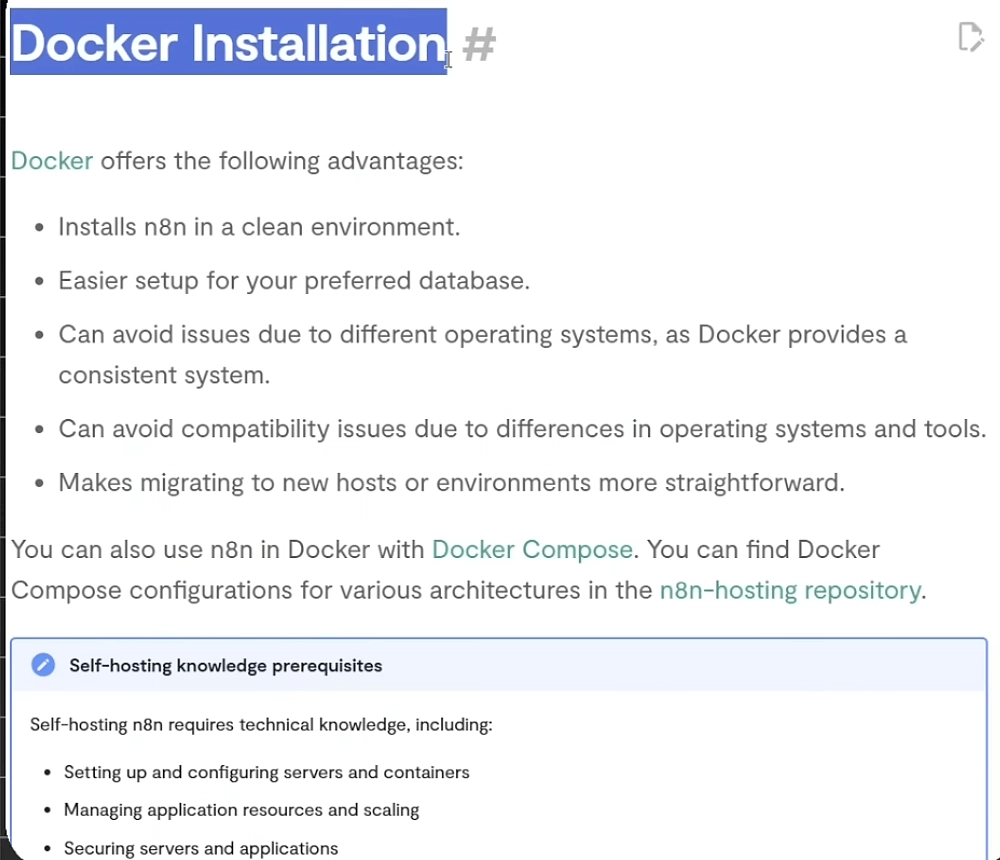Click 'Makes migrating to new hosts' bullet
1000x860 pixels.
(x=451, y=483)
